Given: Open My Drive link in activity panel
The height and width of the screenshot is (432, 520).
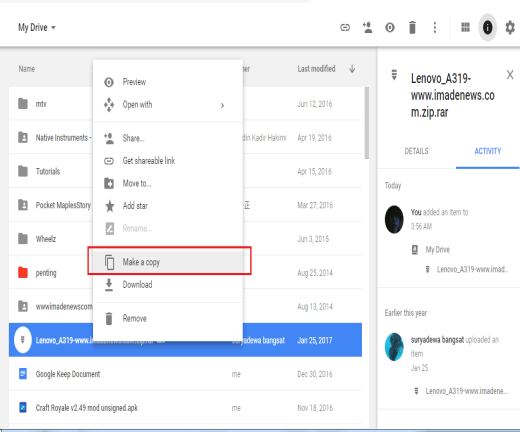Looking at the screenshot, I should tap(438, 250).
